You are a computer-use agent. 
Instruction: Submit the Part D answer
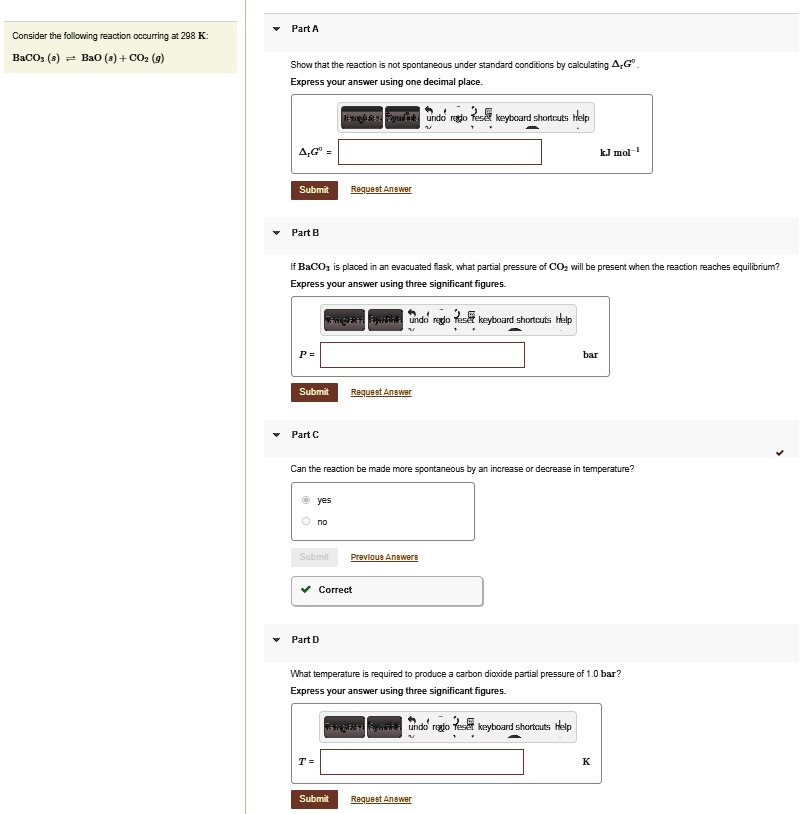pos(314,799)
